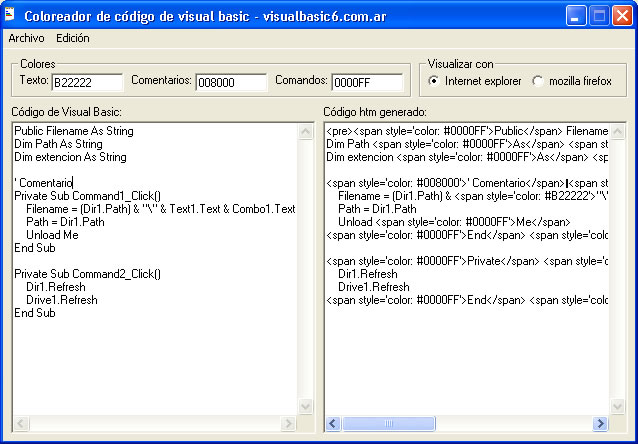Viewport: 638px width, 444px height.
Task: Click the application icon in the title bar
Action: (12, 15)
